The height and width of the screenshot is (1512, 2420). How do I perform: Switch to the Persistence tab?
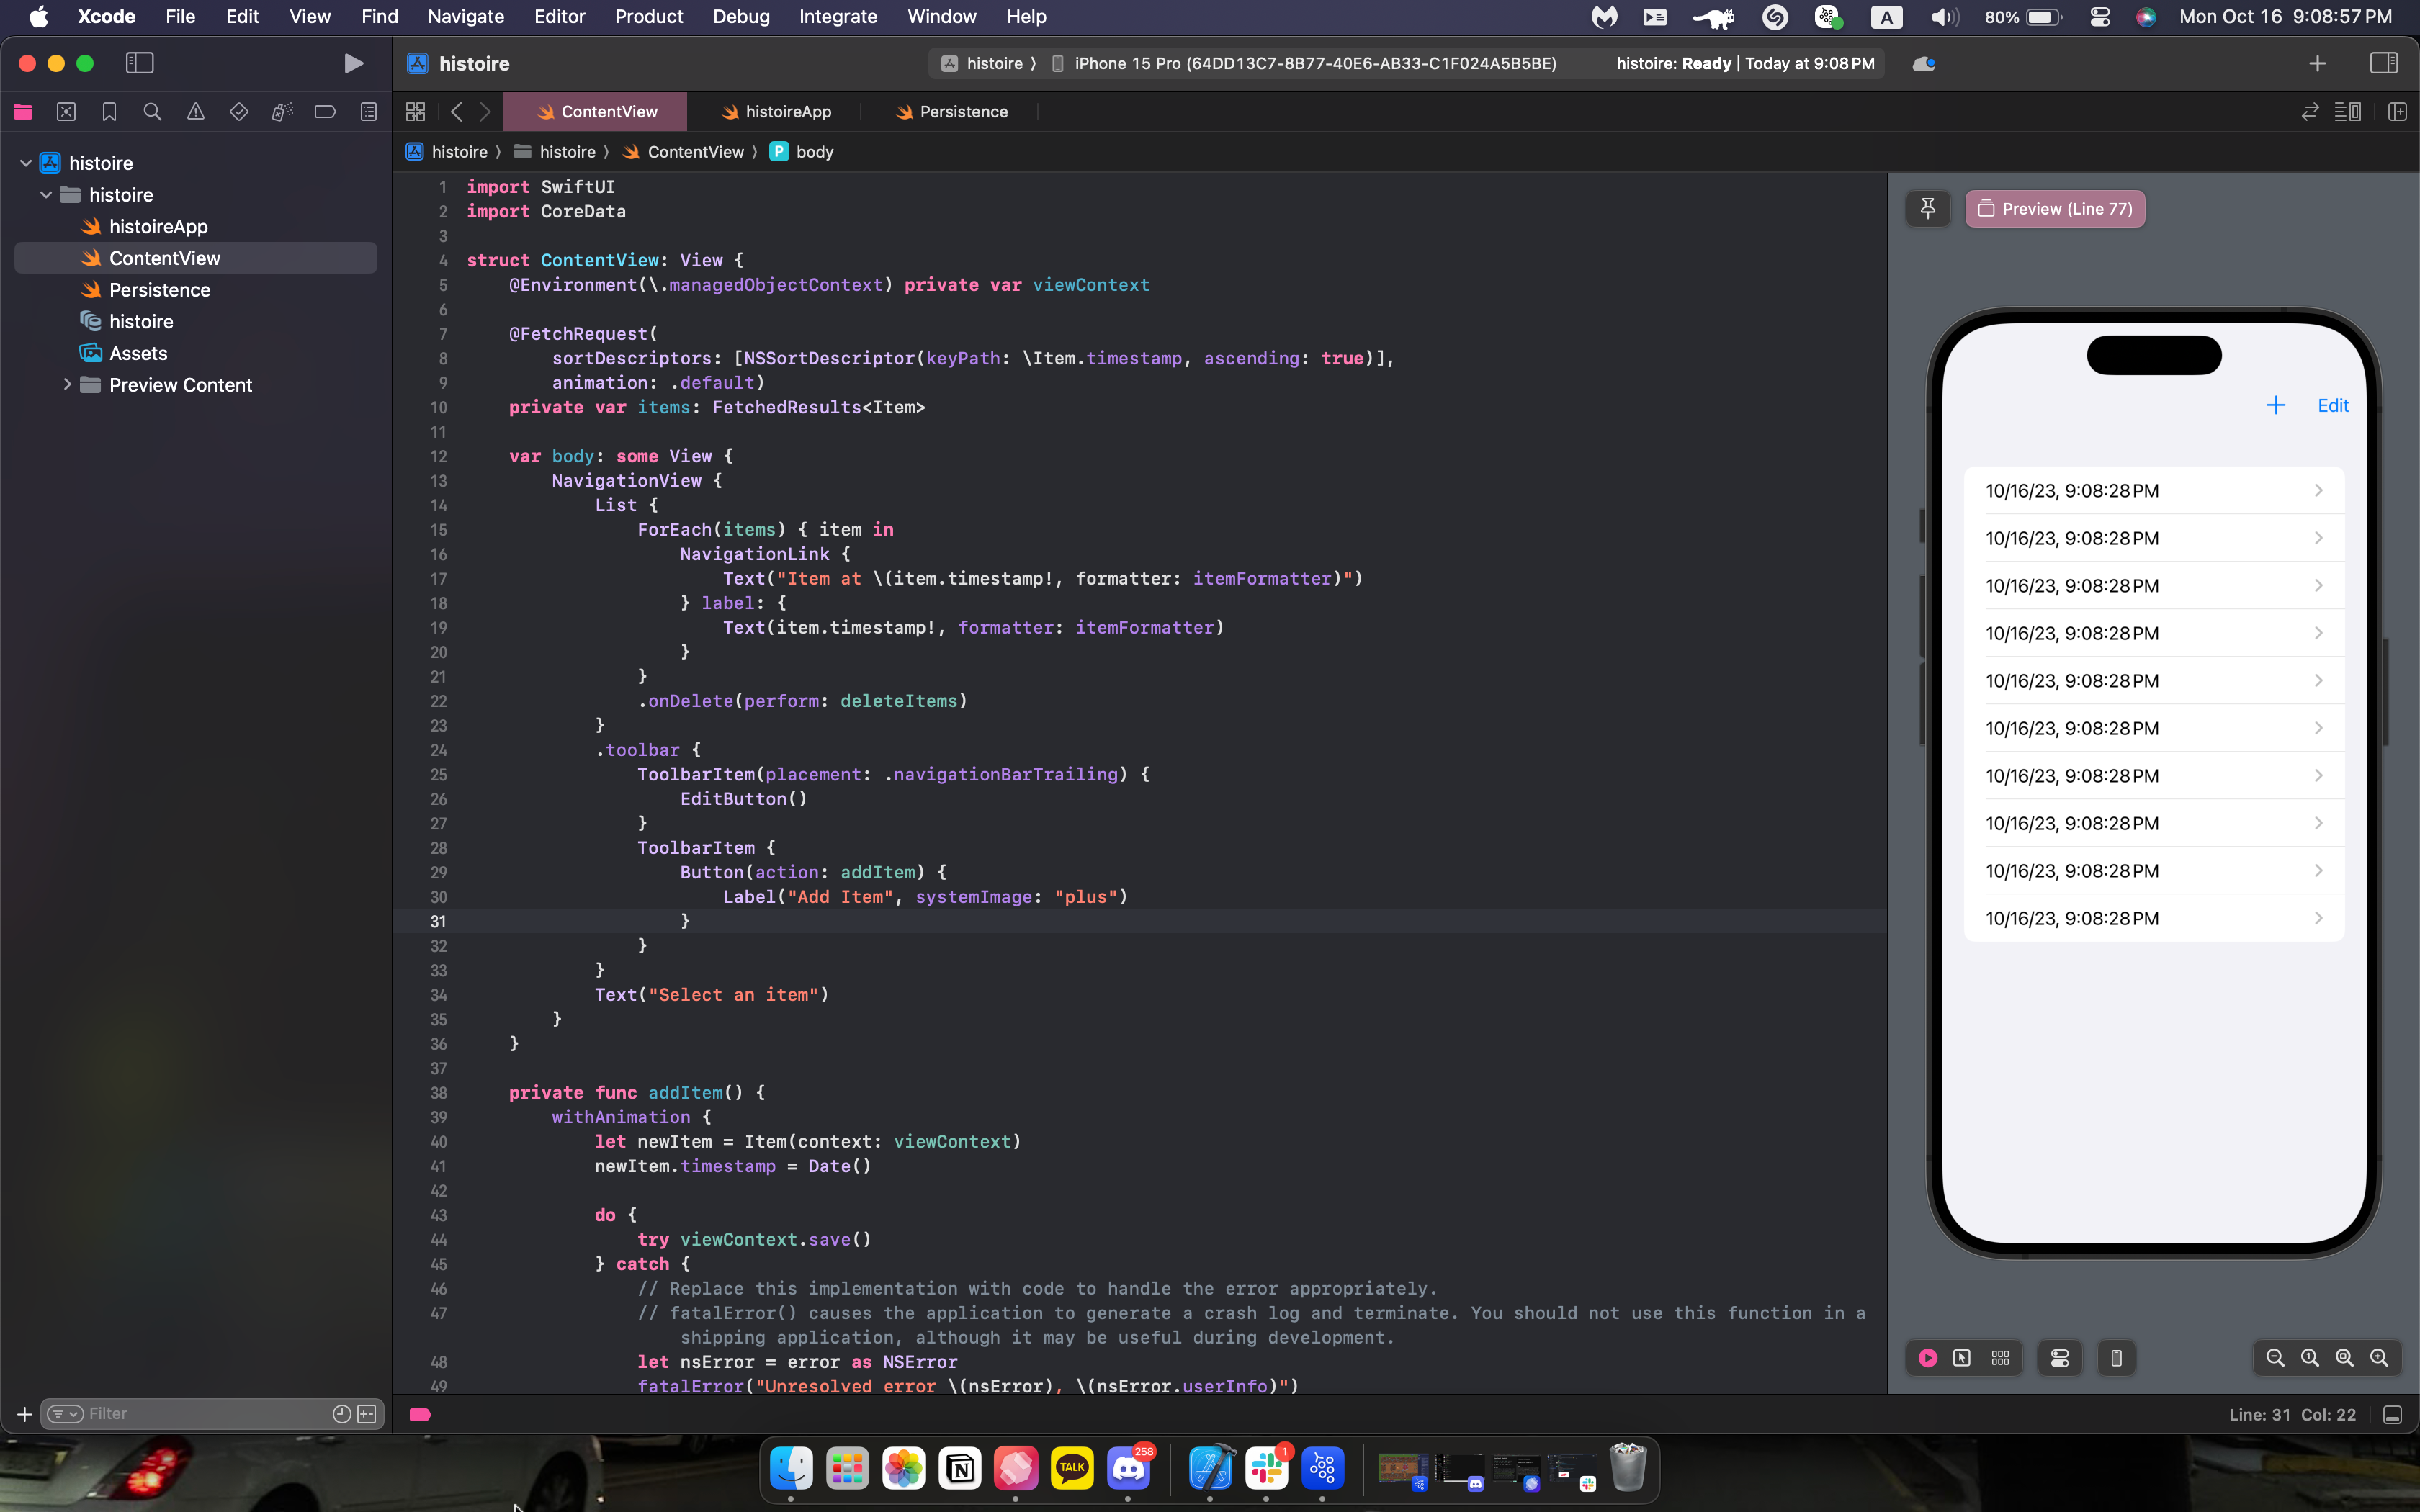click(952, 112)
